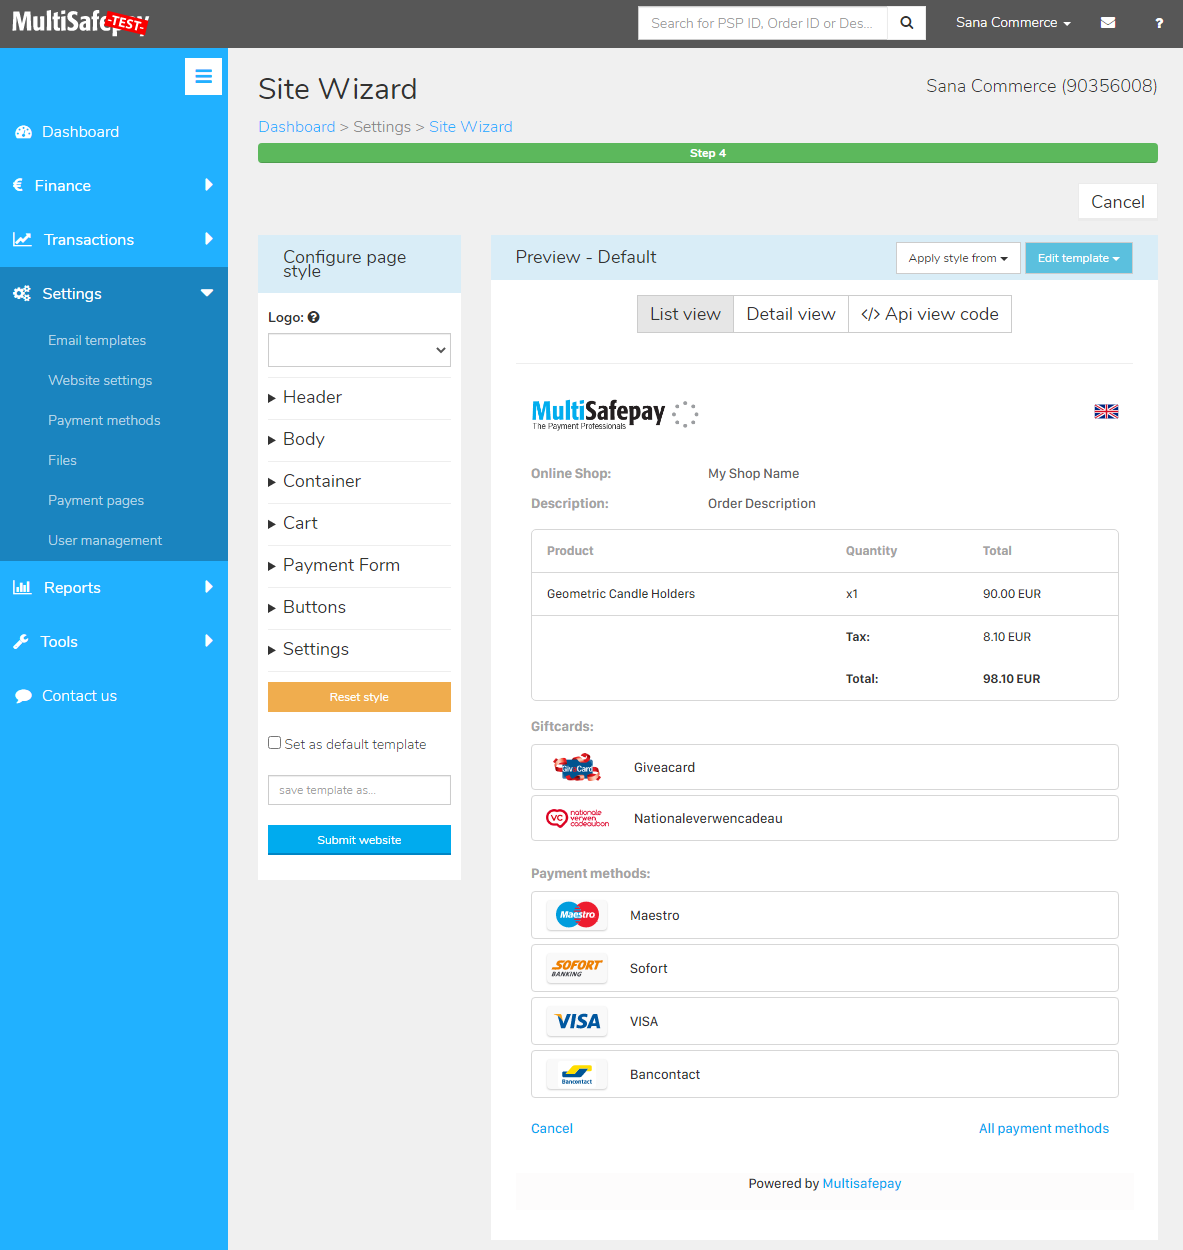Click the MultiSafepay TEST header logo
This screenshot has width=1183, height=1250.
pyautogui.click(x=80, y=22)
